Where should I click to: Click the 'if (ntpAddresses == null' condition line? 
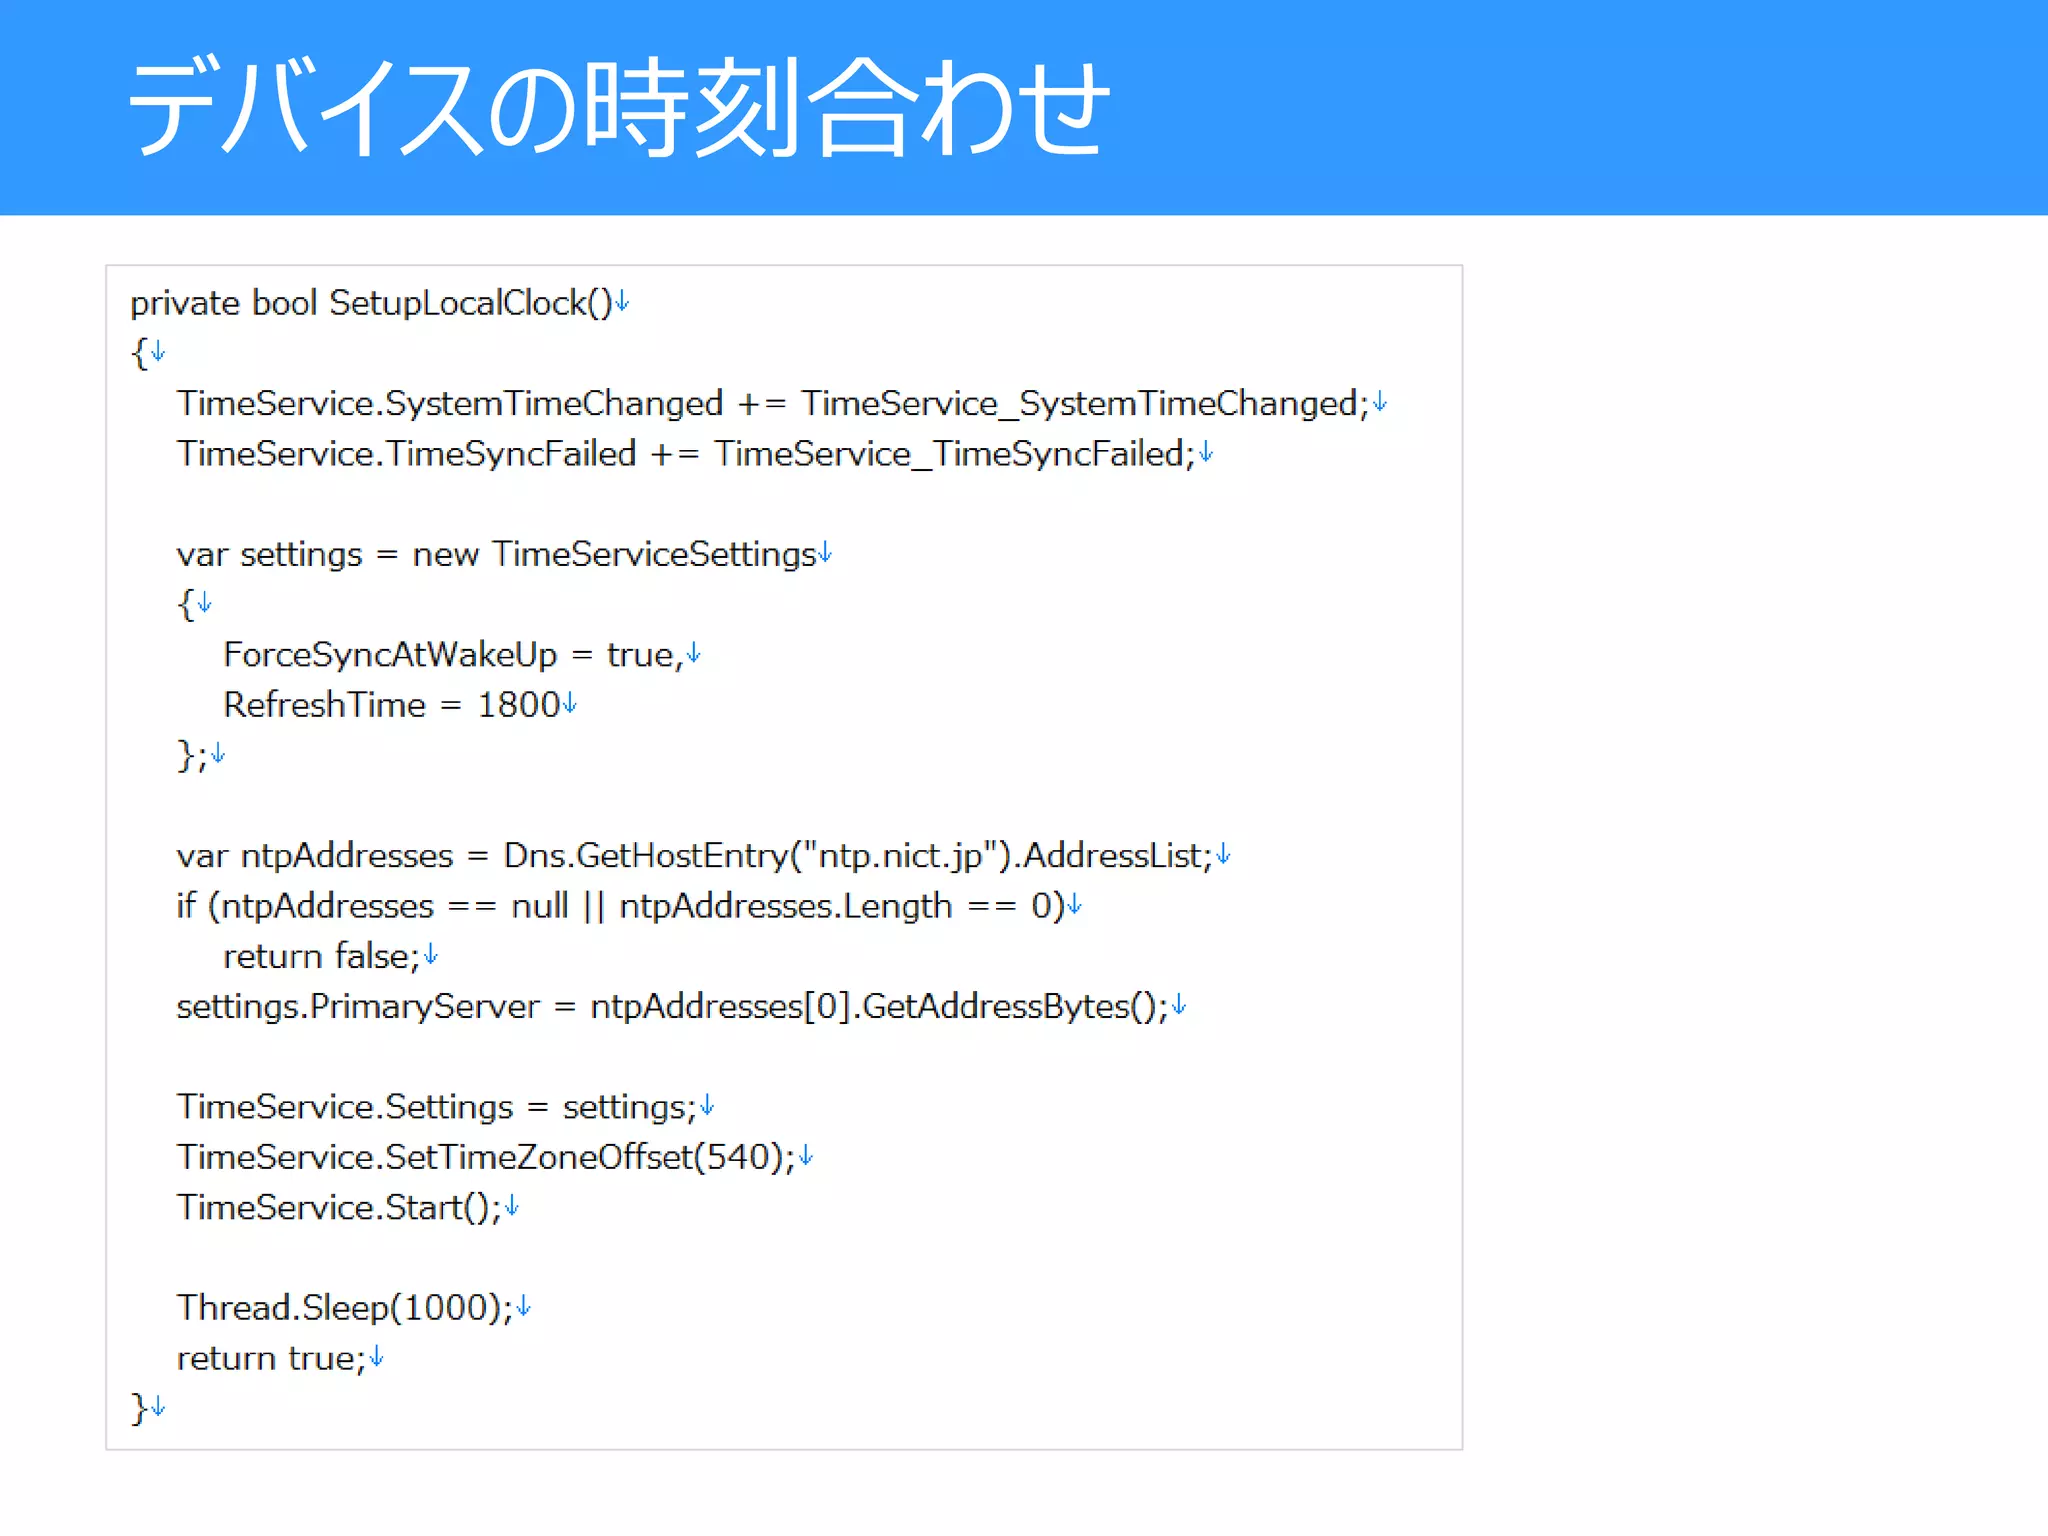(620, 906)
